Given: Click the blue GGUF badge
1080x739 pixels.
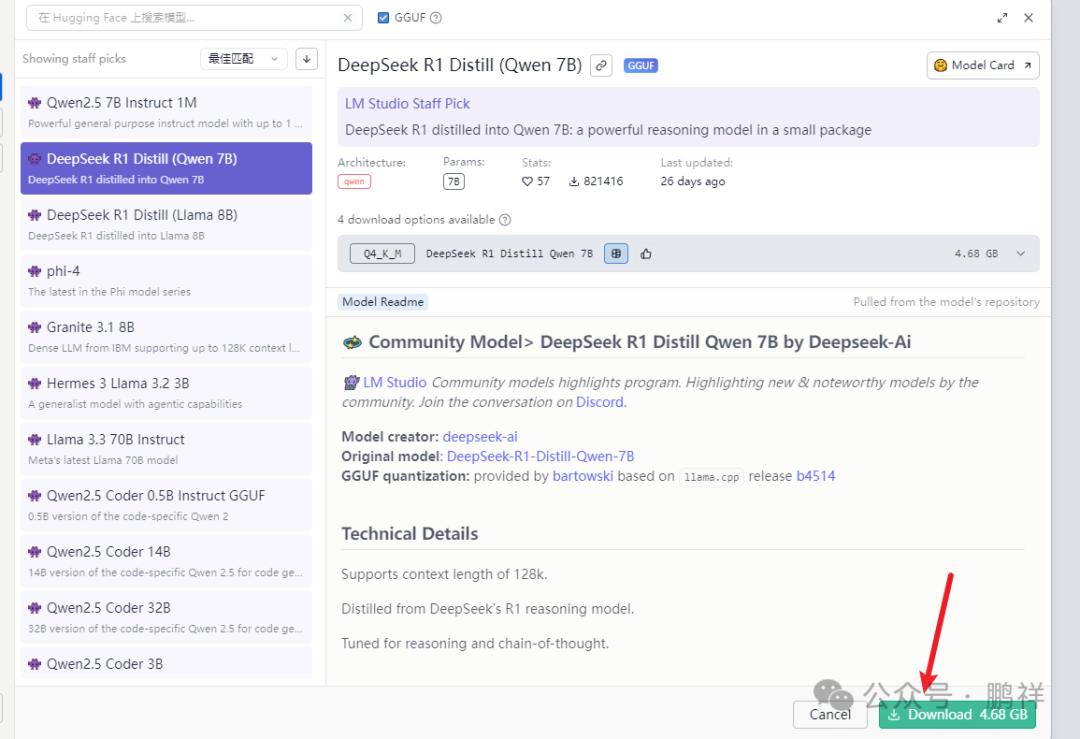Looking at the screenshot, I should click(641, 65).
